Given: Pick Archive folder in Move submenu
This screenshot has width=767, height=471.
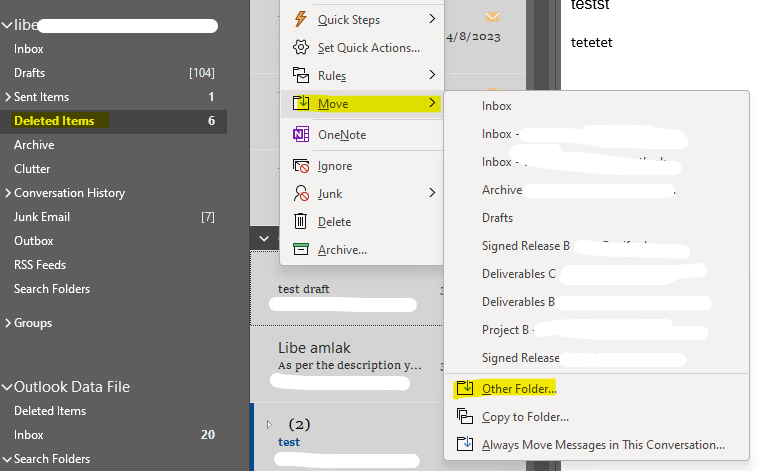Looking at the screenshot, I should pyautogui.click(x=596, y=190).
